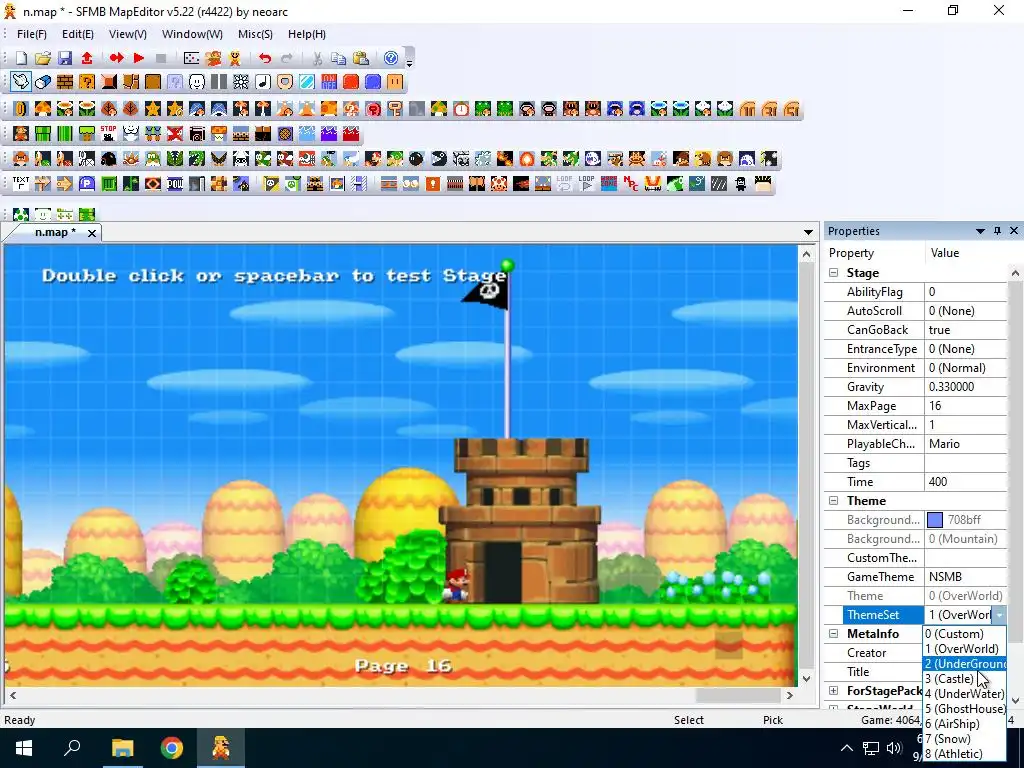Pick the blue P-switch icon
Image resolution: width=1024 pixels, height=768 pixels.
coord(87,184)
